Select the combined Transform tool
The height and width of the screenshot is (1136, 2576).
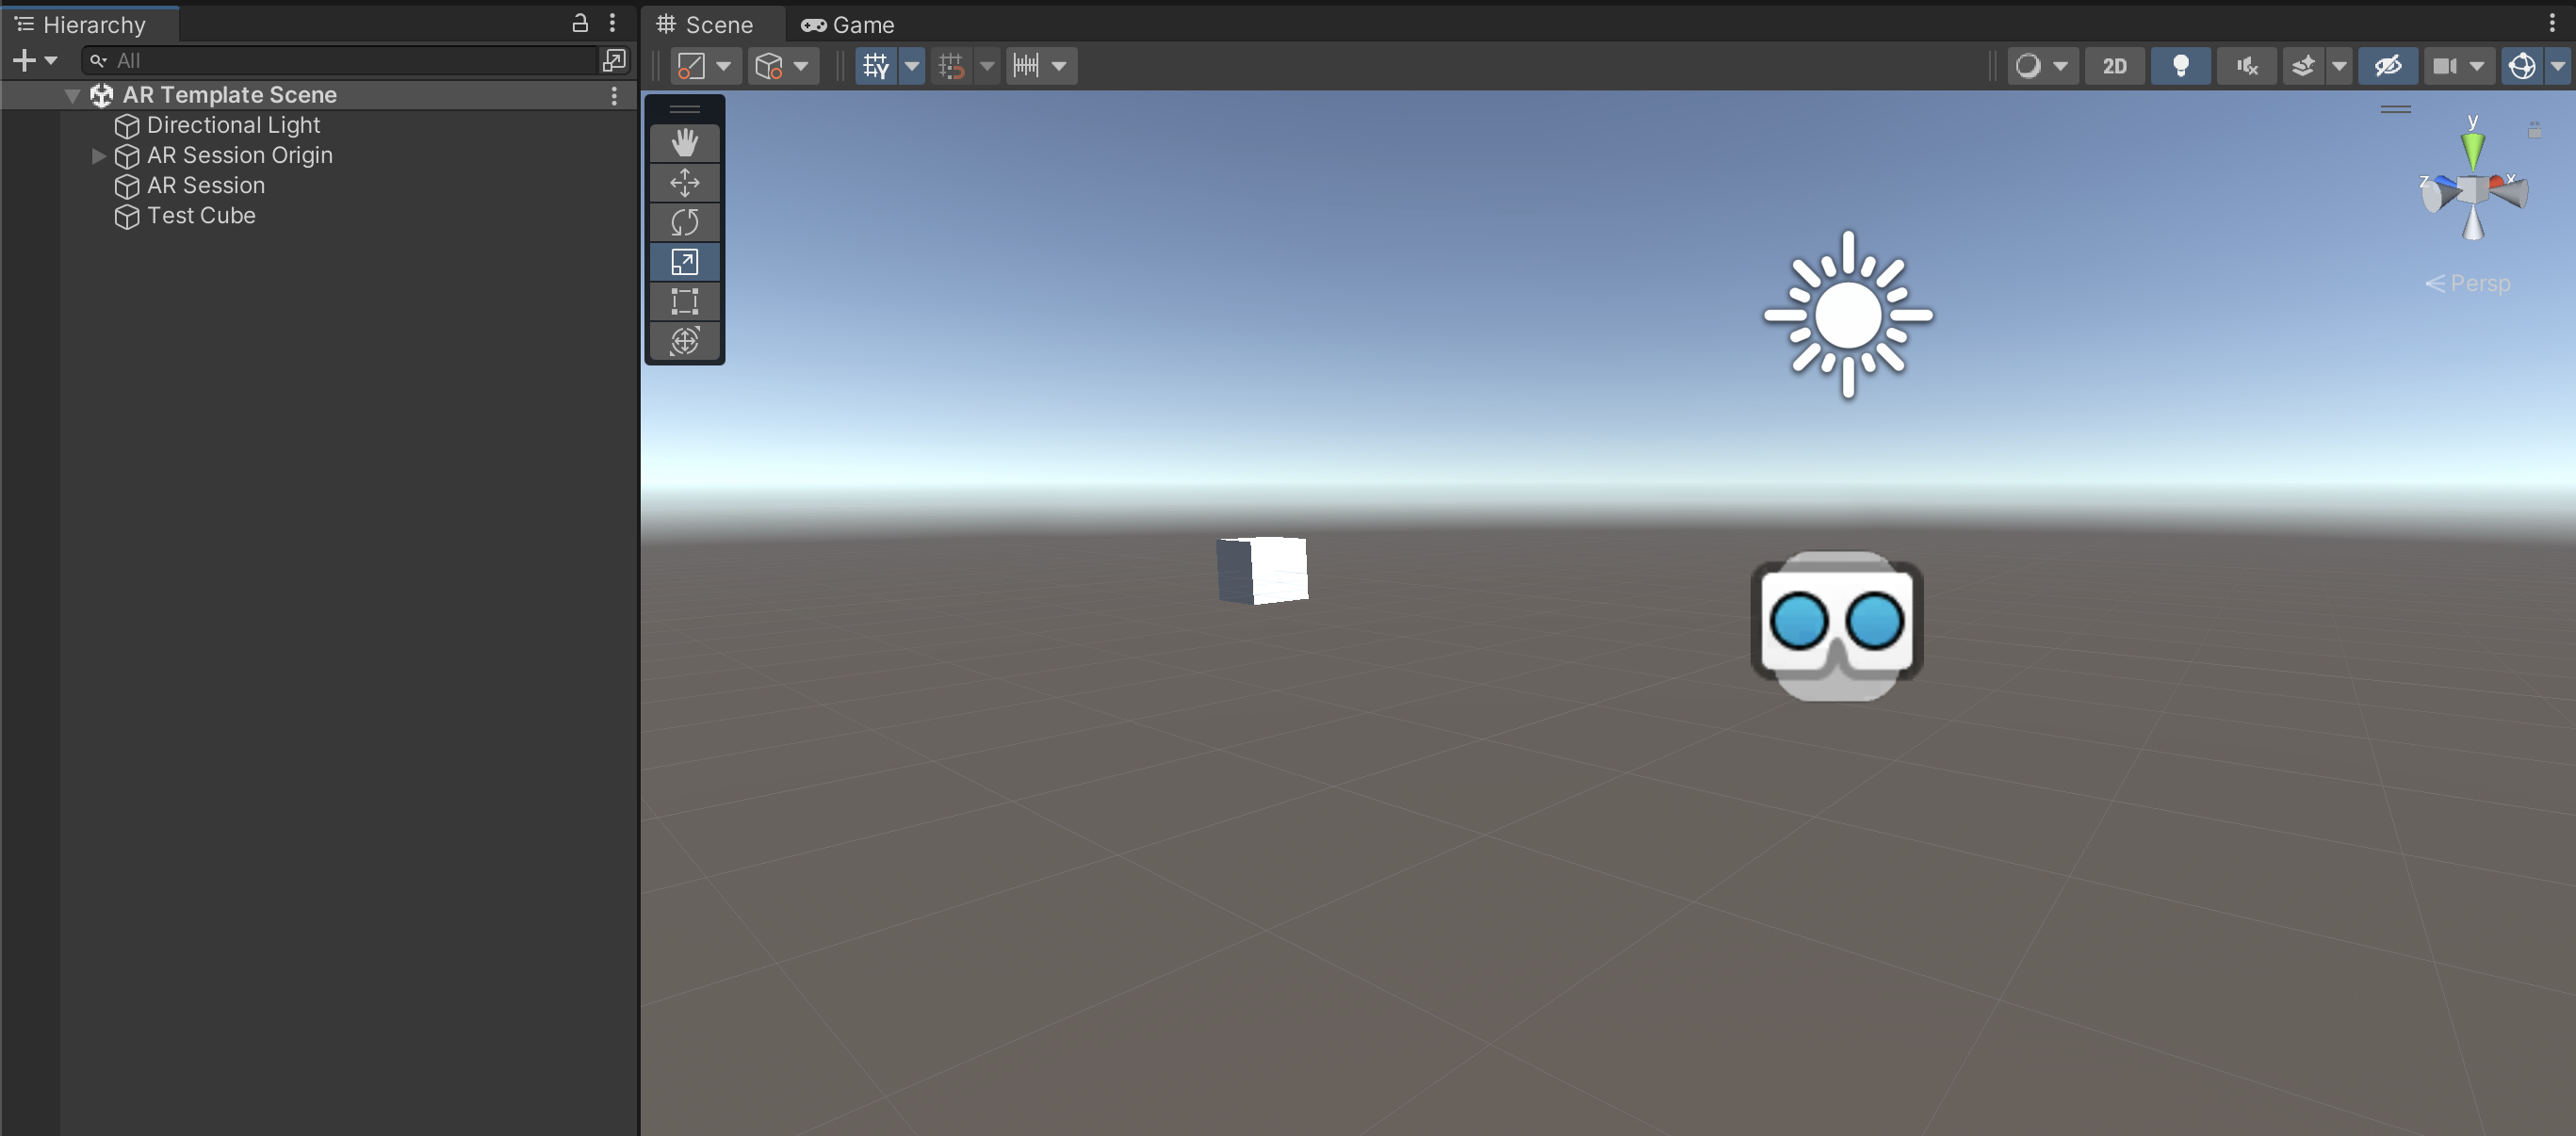point(684,341)
